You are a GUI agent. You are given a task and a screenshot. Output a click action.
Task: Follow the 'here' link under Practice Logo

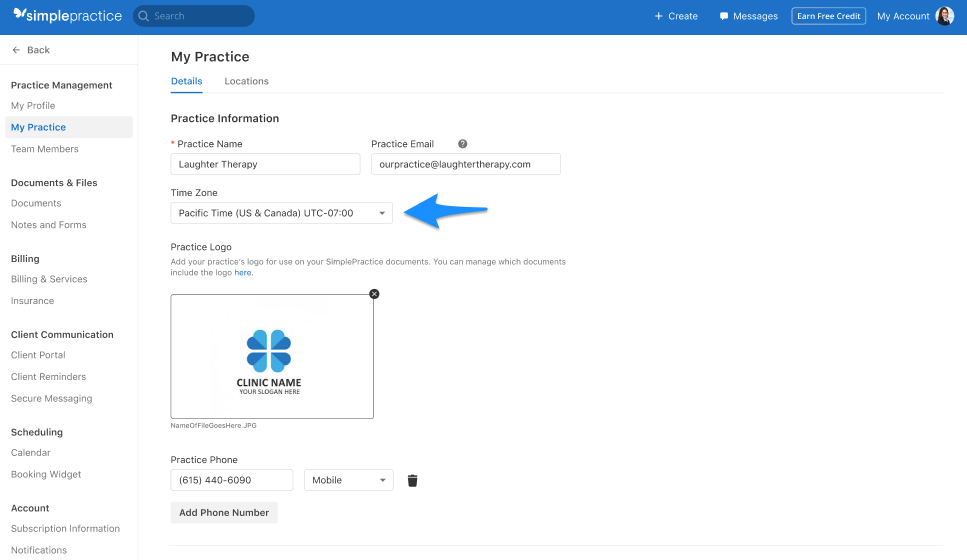click(242, 273)
